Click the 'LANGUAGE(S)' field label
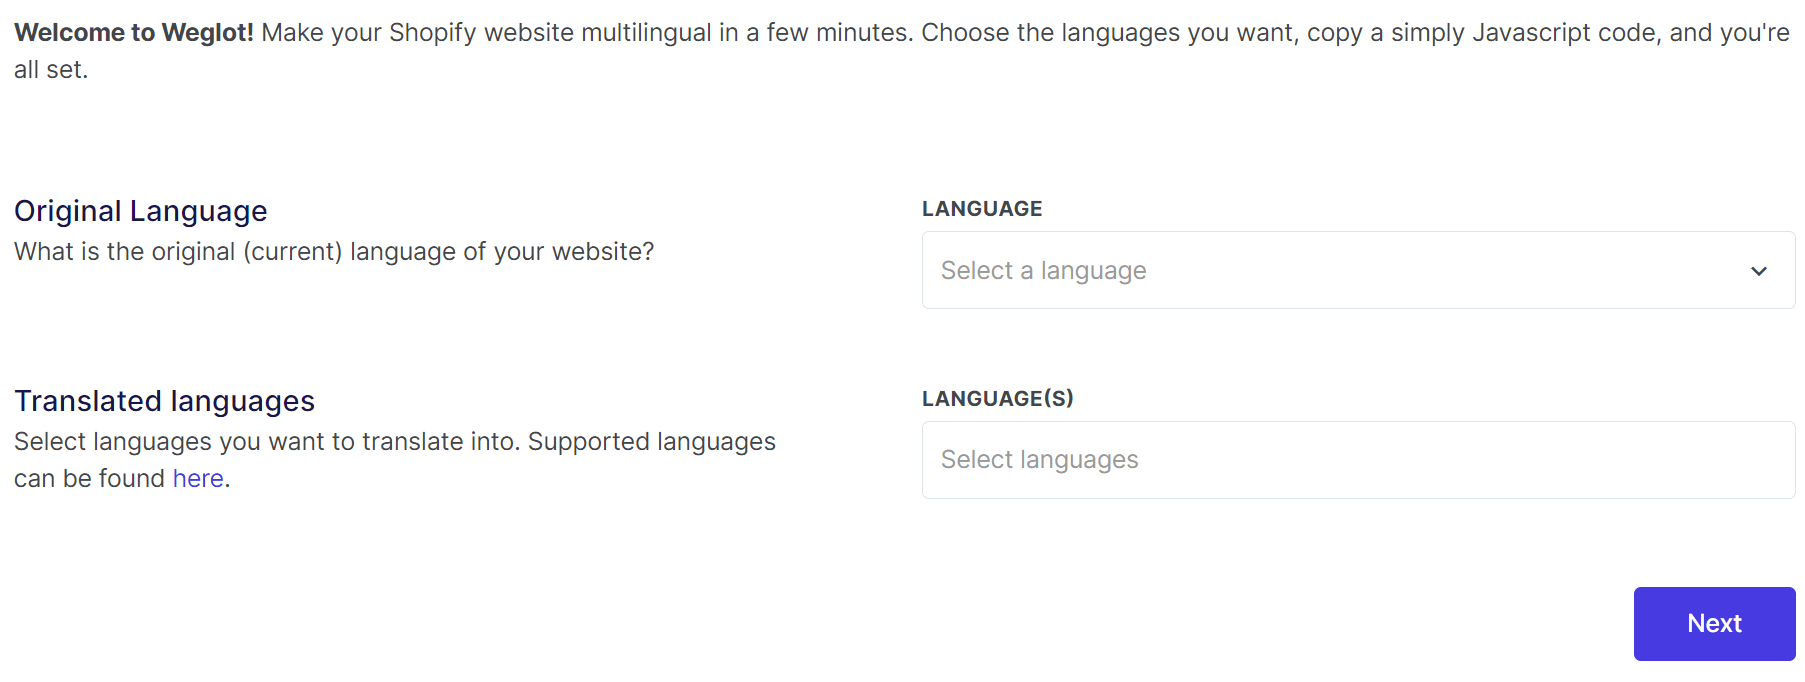Image resolution: width=1805 pixels, height=682 pixels. click(x=997, y=399)
